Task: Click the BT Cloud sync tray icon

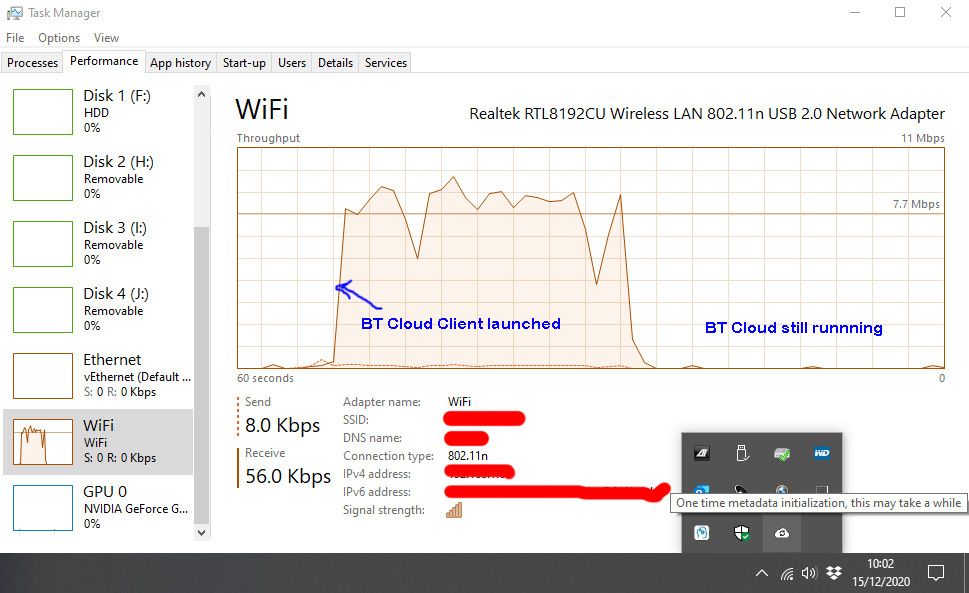Action: (x=782, y=533)
